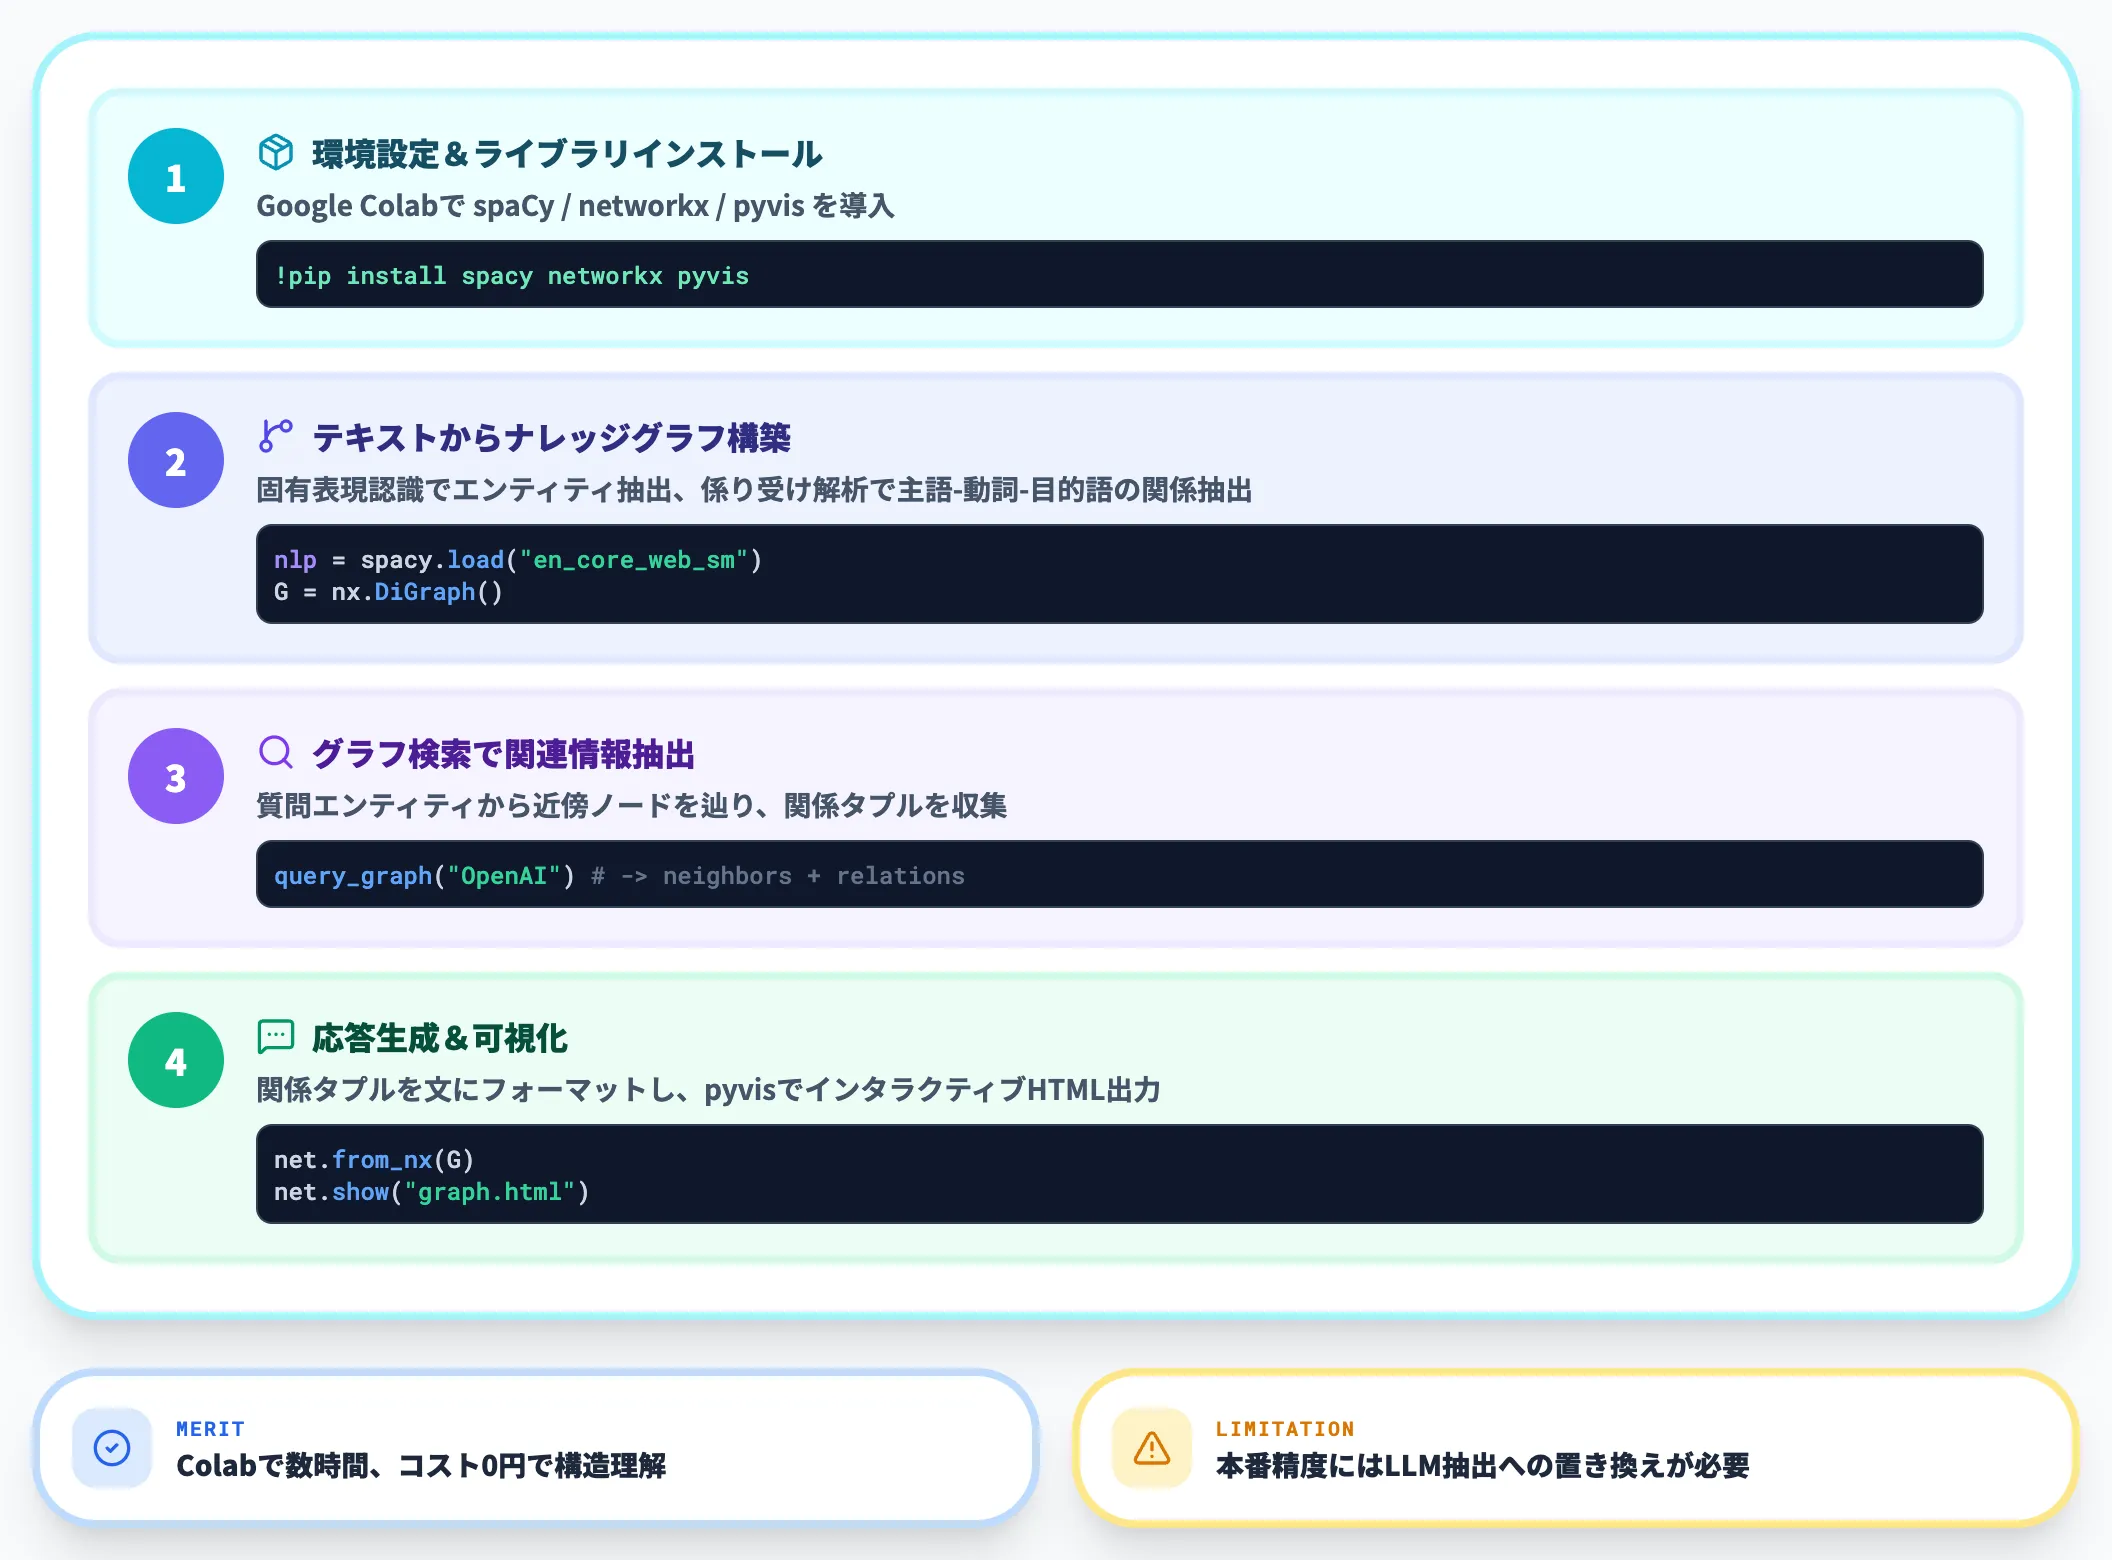Viewport: 2112px width, 1560px height.
Task: Click the cyan step number 1 badge
Action: point(176,176)
